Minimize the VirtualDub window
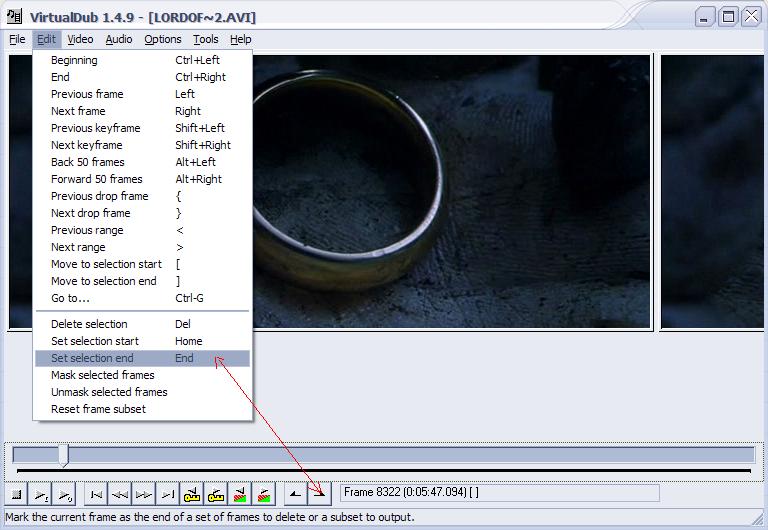The image size is (768, 530). [705, 17]
